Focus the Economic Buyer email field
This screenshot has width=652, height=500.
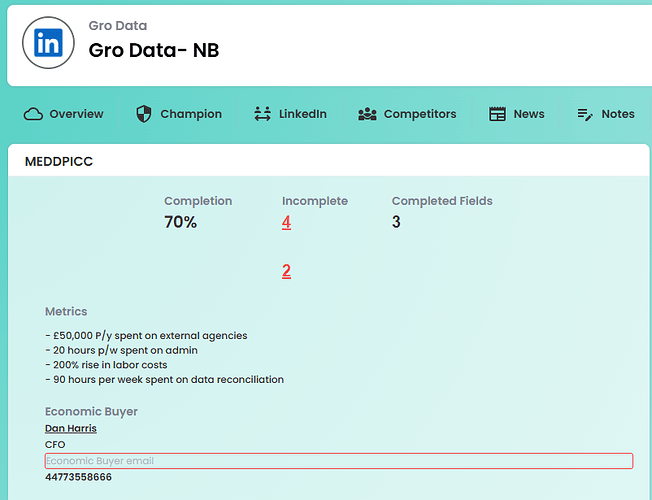pyautogui.click(x=339, y=461)
